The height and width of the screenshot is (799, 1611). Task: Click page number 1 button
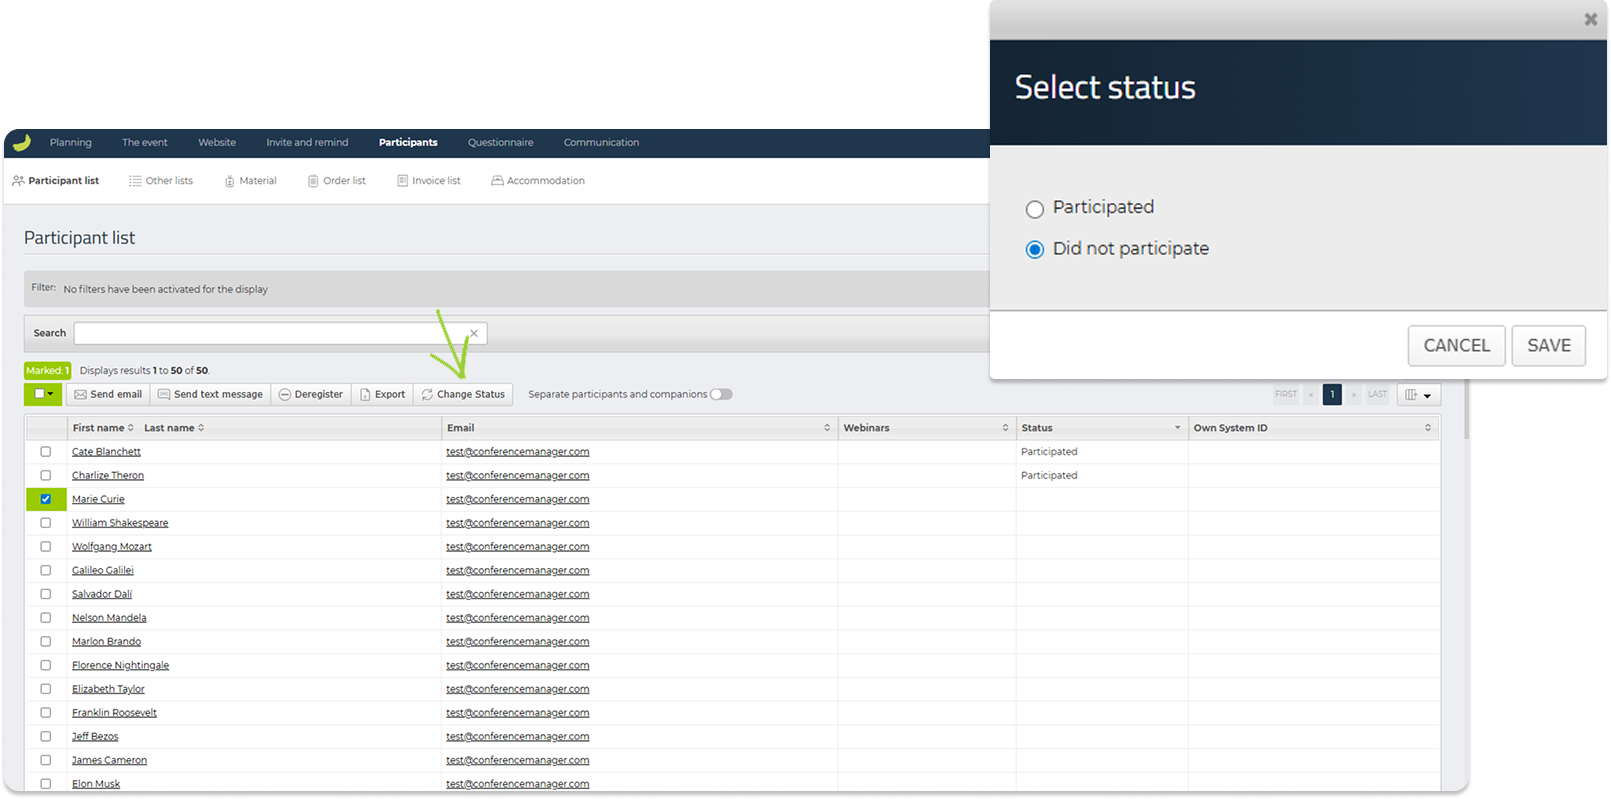(1332, 394)
